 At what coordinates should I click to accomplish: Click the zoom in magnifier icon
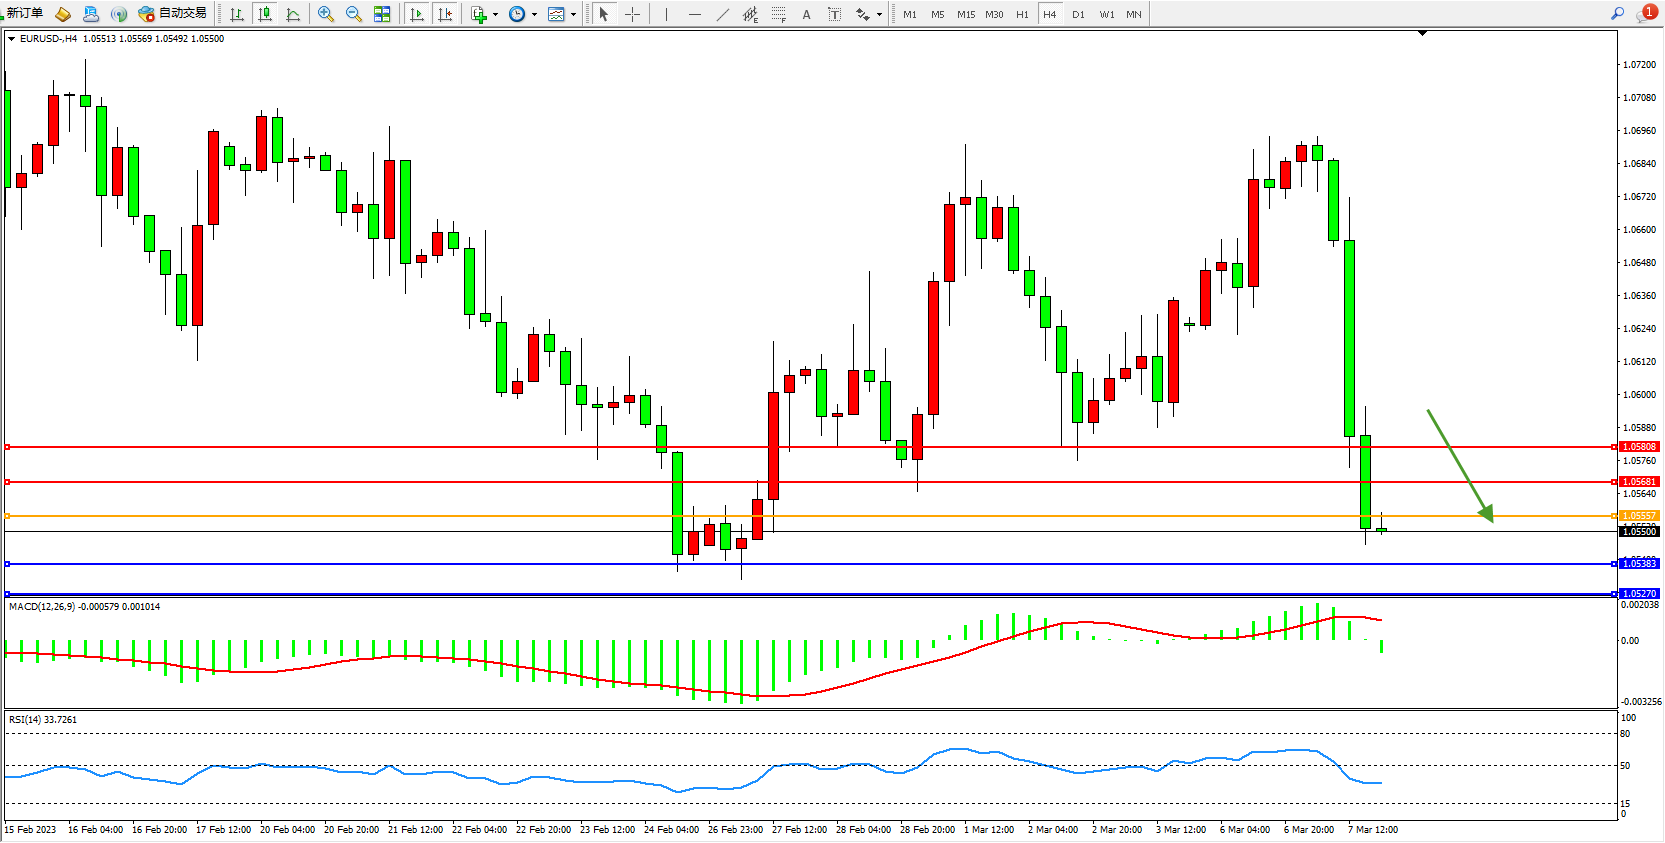click(325, 14)
